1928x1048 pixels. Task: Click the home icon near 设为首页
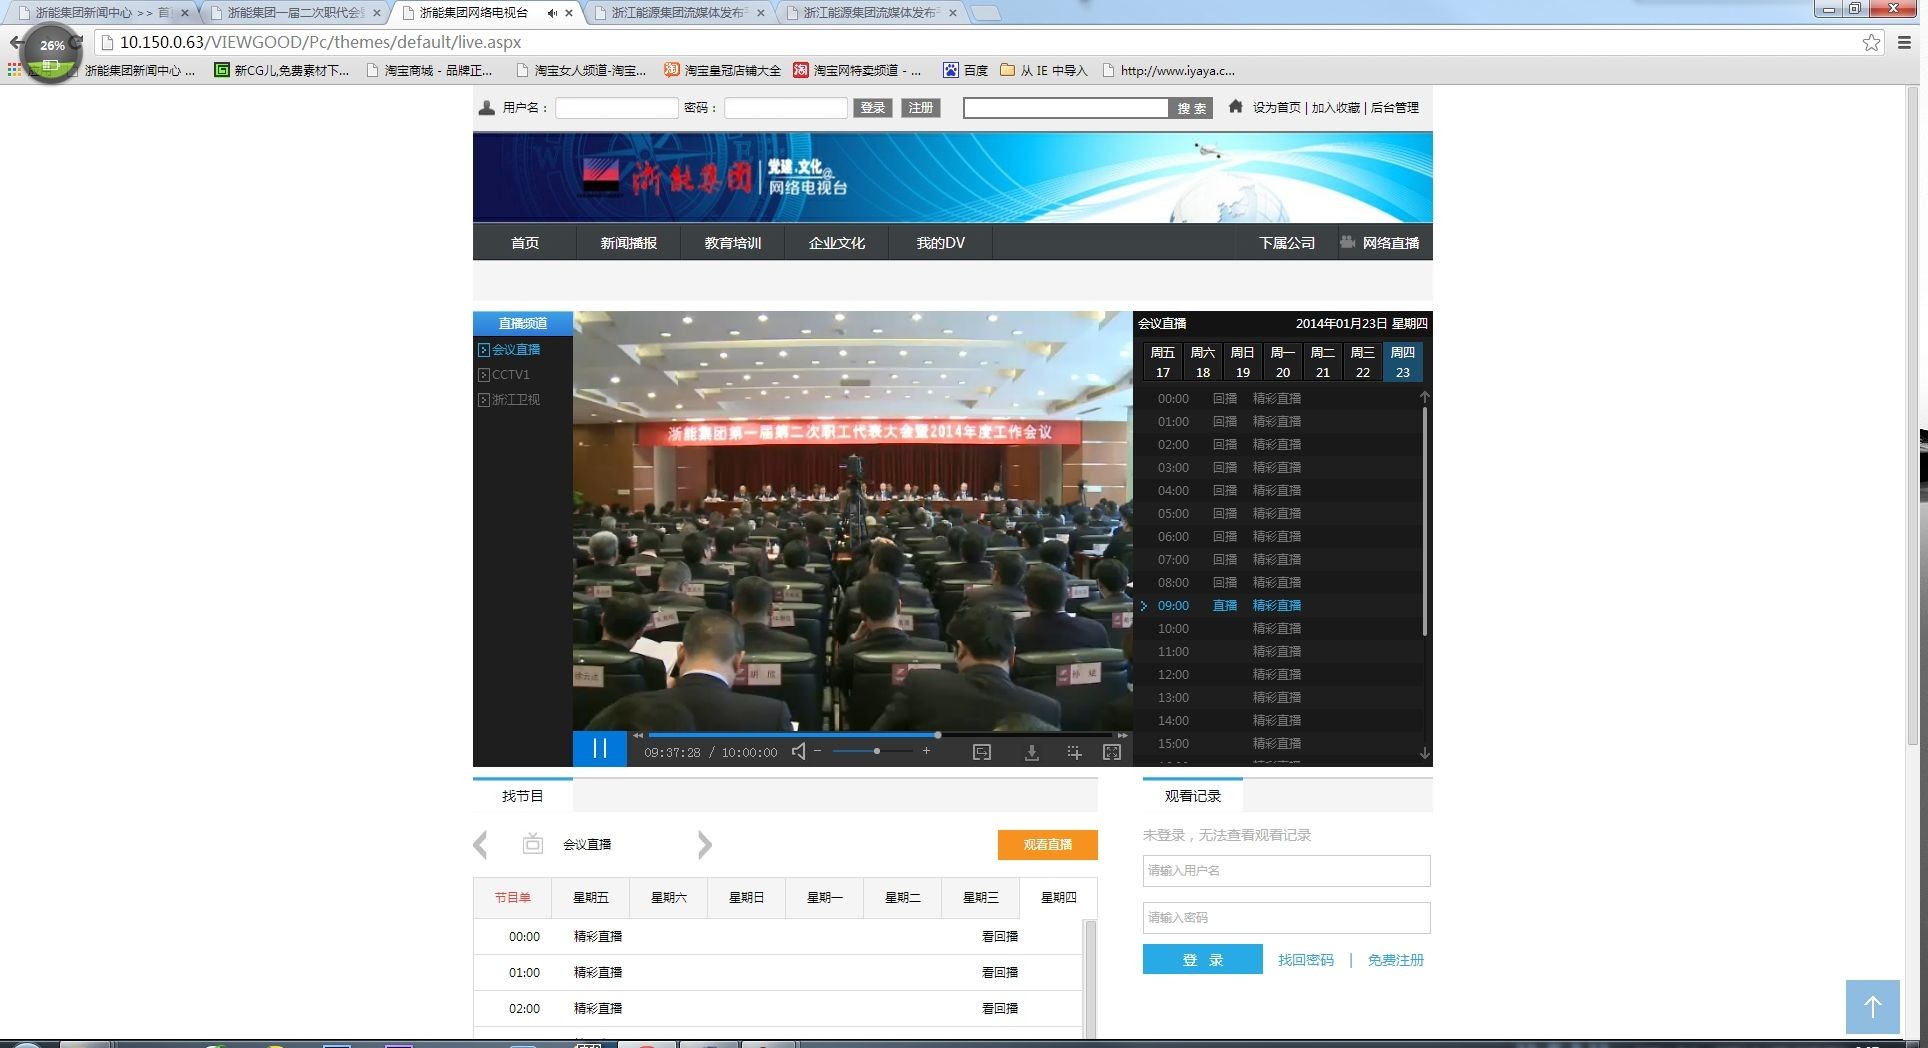[x=1235, y=107]
